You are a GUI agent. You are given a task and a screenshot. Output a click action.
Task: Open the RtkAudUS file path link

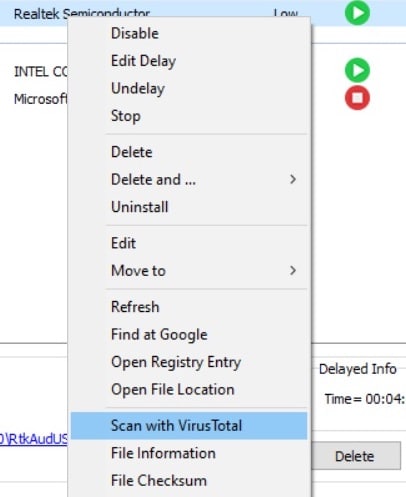coord(33,439)
